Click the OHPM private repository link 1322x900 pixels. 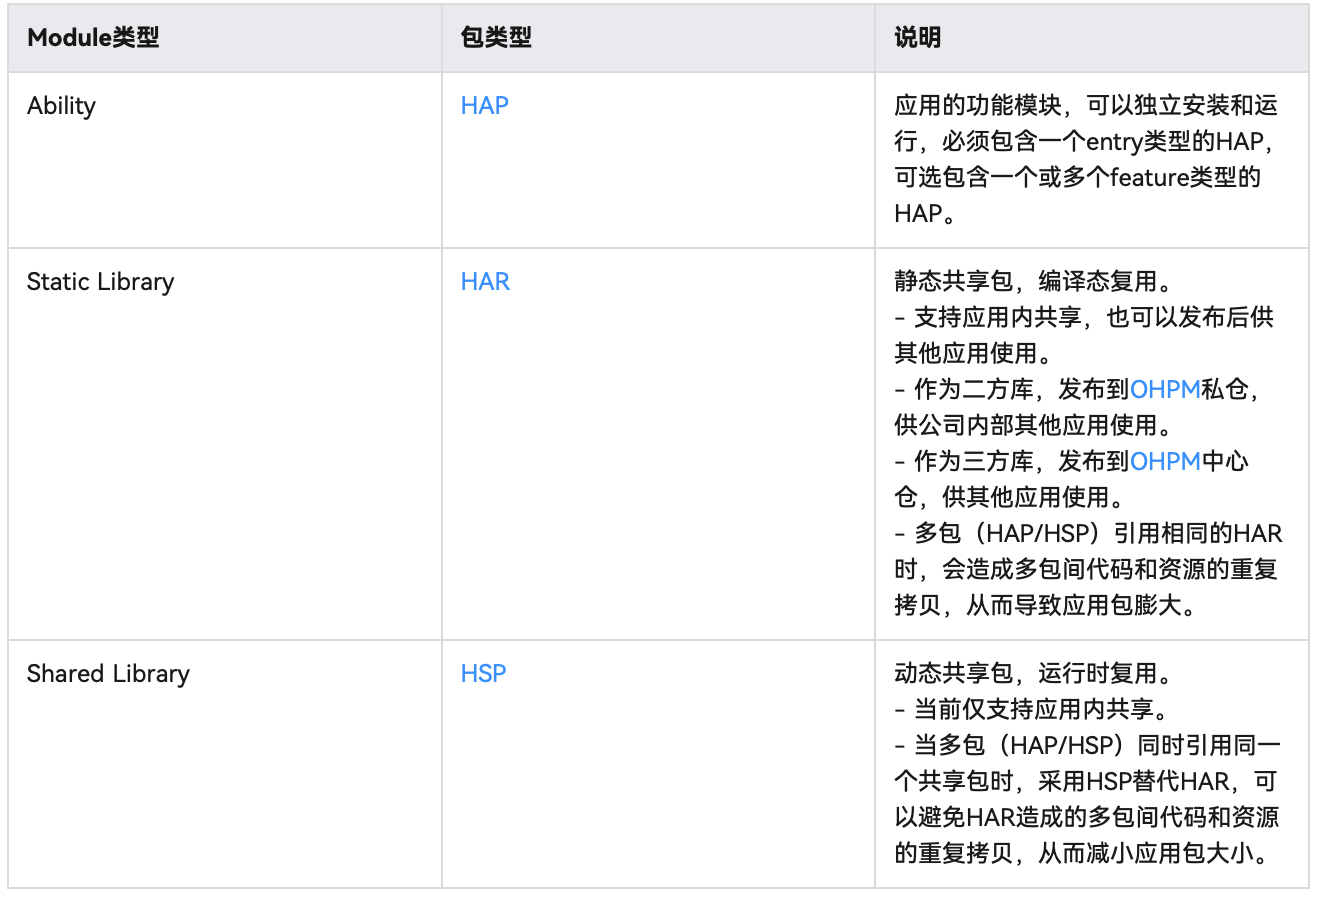pos(1167,390)
